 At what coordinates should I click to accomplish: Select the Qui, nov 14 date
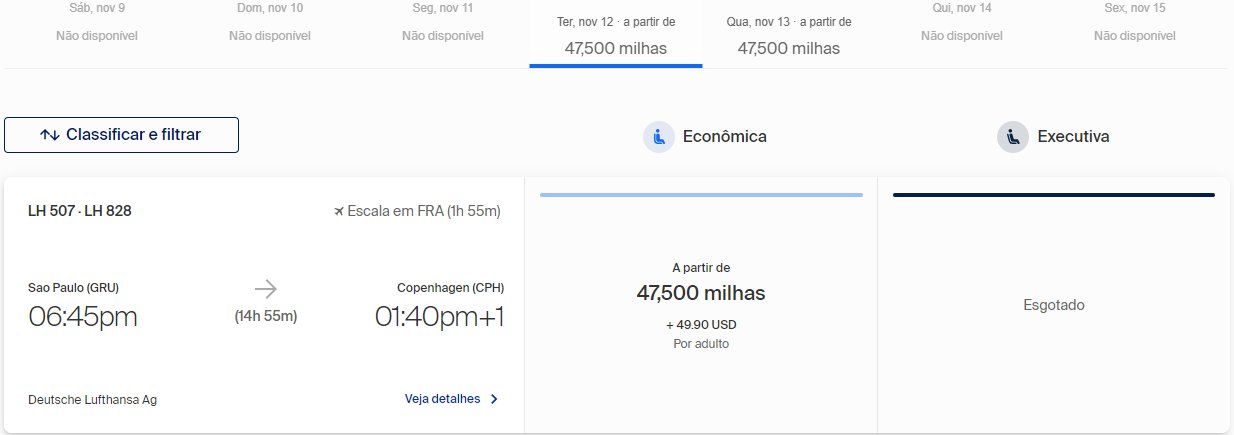tap(962, 22)
